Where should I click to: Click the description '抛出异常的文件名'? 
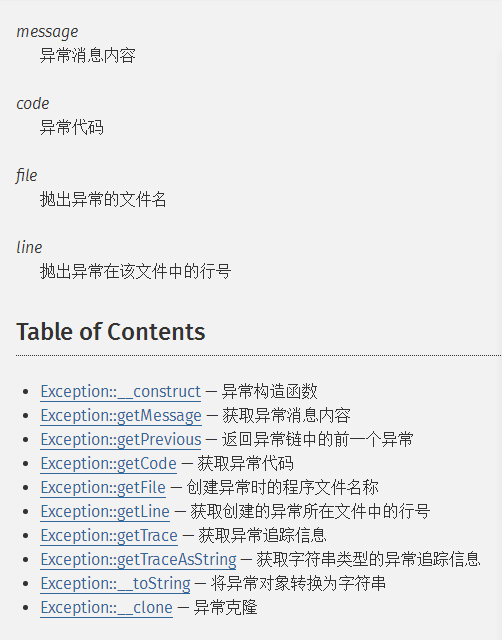click(103, 200)
